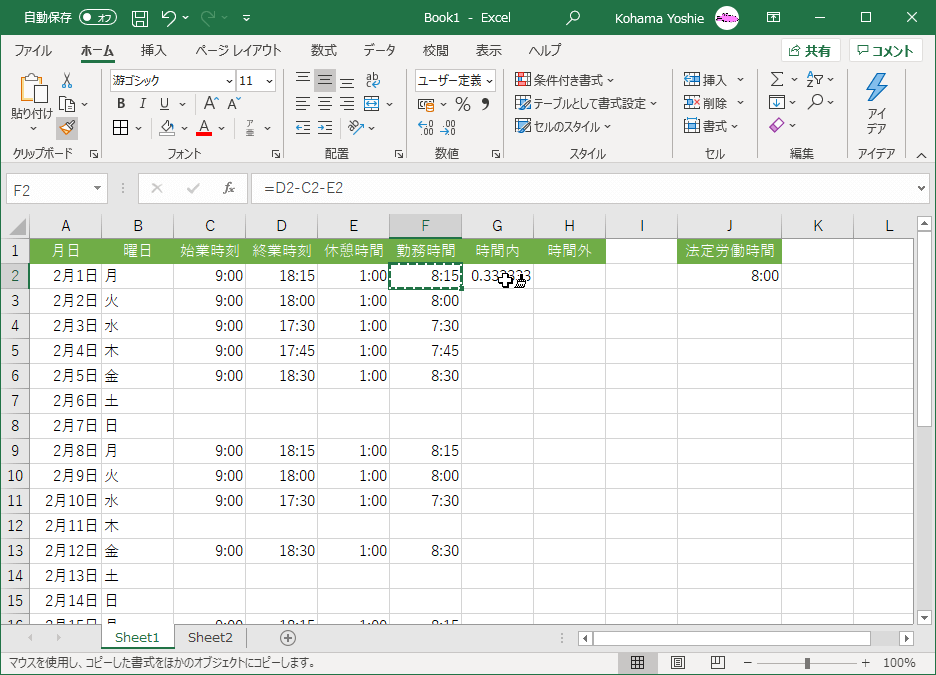Click the Decrease Decimal icon
936x675 pixels.
(x=448, y=127)
